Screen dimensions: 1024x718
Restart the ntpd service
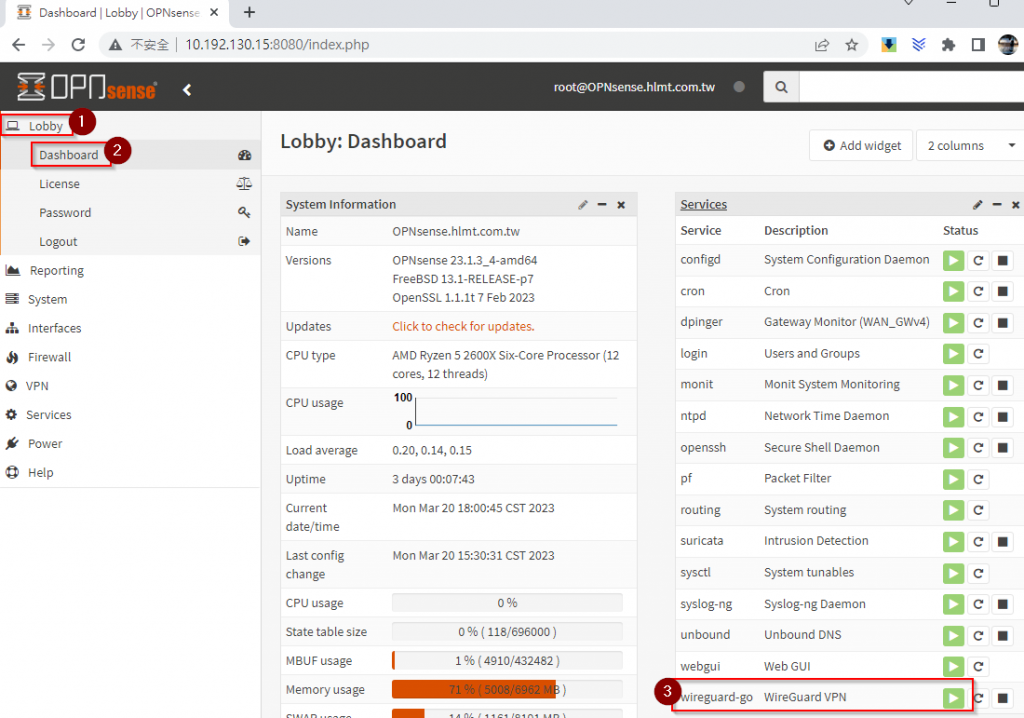tap(978, 417)
